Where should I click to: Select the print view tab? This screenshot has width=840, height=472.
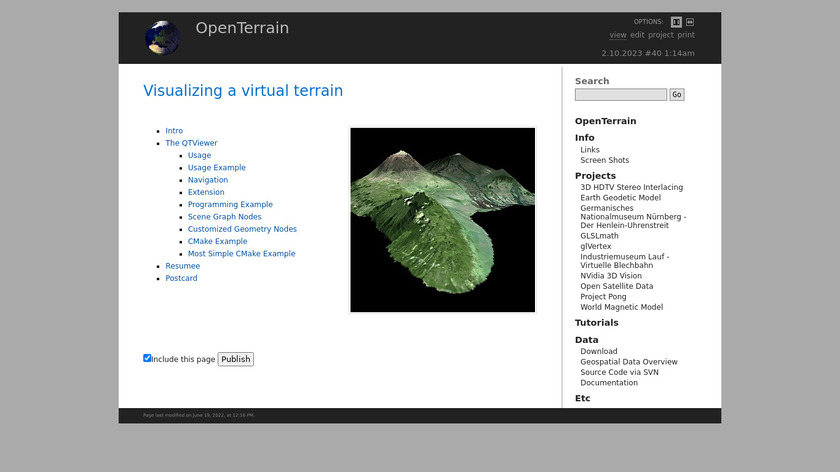pyautogui.click(x=686, y=35)
